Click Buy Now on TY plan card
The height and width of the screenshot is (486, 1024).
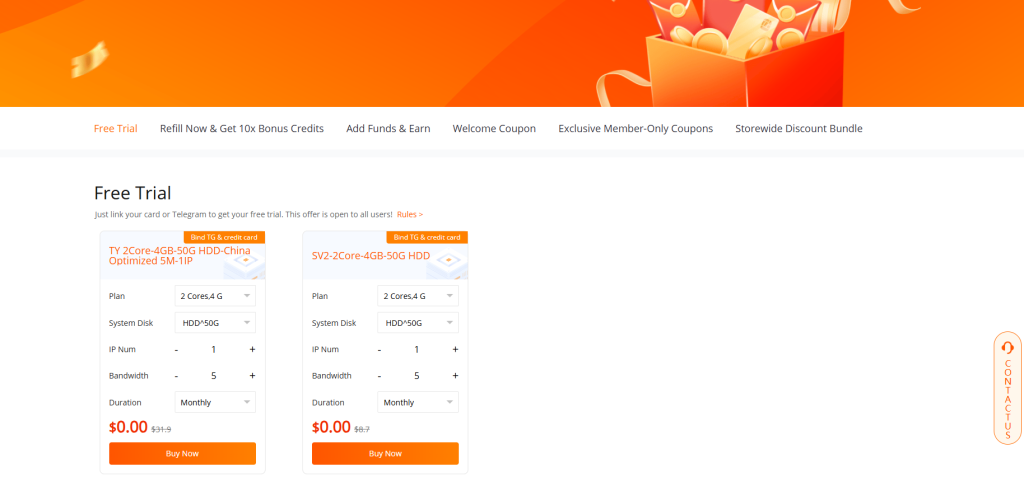tap(182, 454)
